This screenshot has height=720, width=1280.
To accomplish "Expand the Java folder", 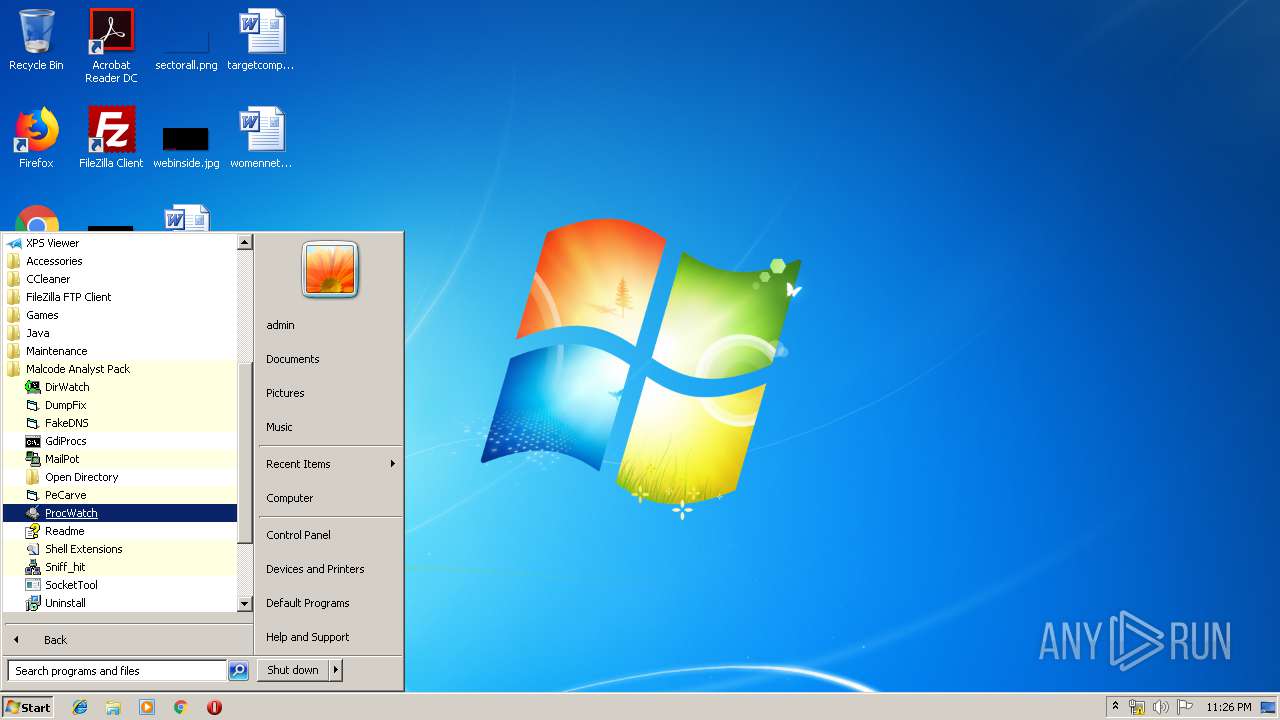I will 120,333.
